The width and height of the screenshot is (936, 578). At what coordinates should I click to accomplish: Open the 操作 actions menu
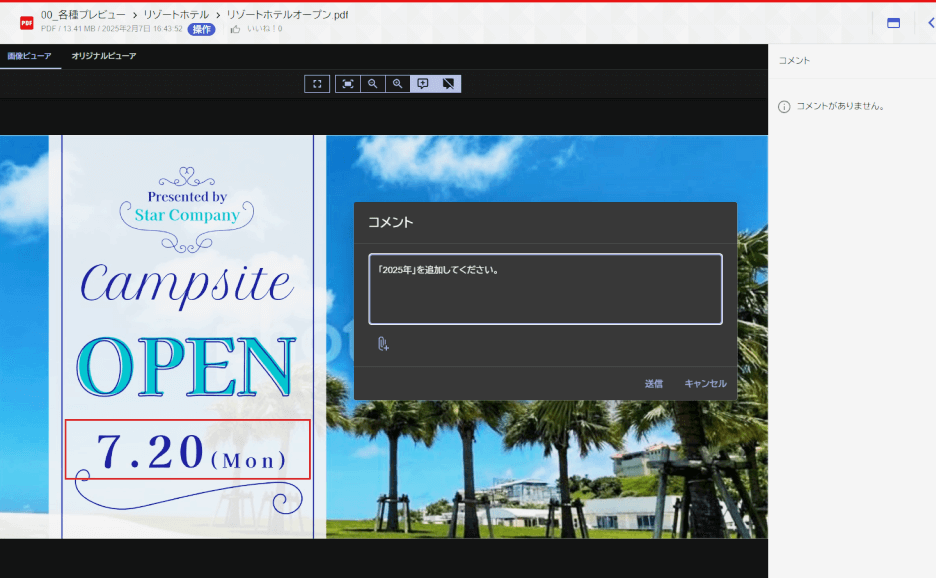coord(201,29)
